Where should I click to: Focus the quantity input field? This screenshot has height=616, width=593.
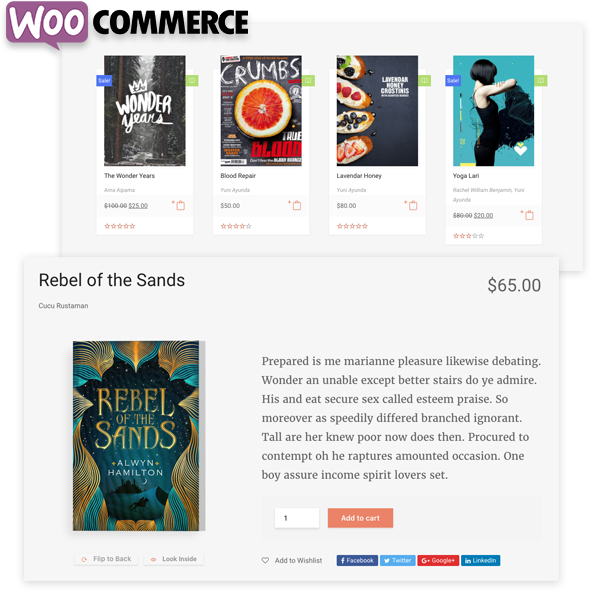click(x=297, y=518)
